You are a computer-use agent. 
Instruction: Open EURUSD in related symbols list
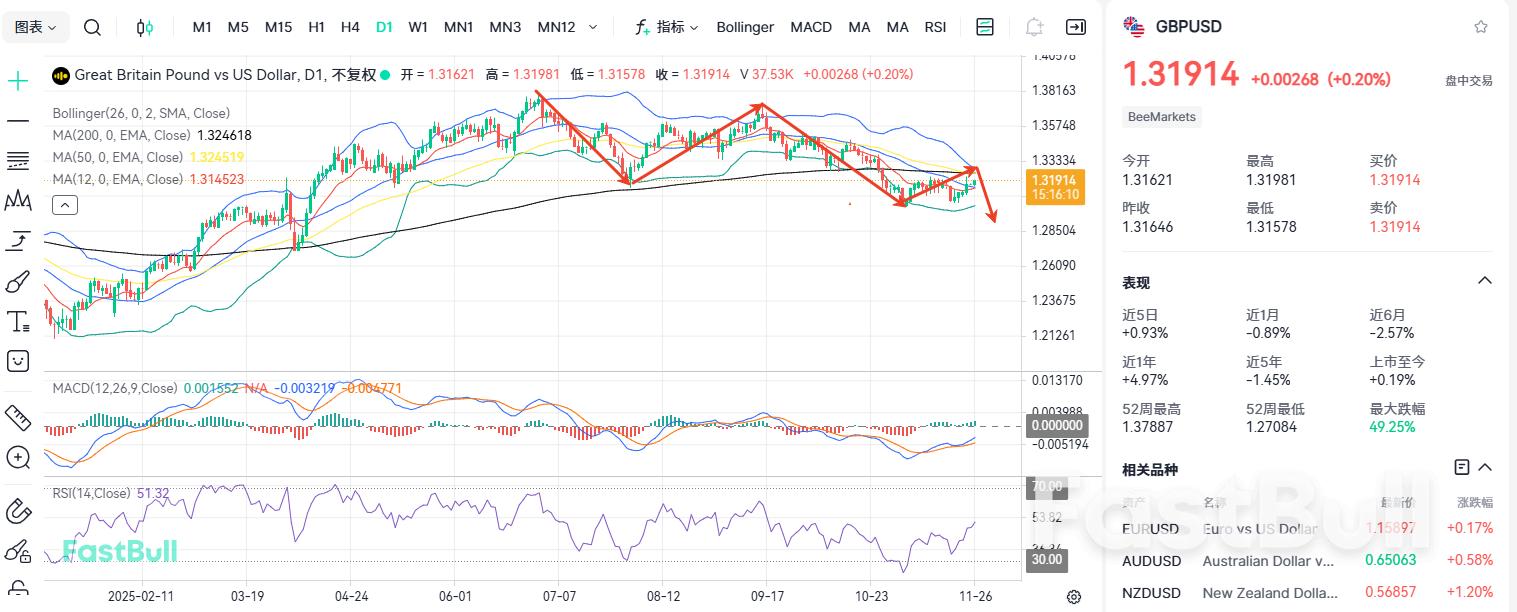tap(1150, 528)
